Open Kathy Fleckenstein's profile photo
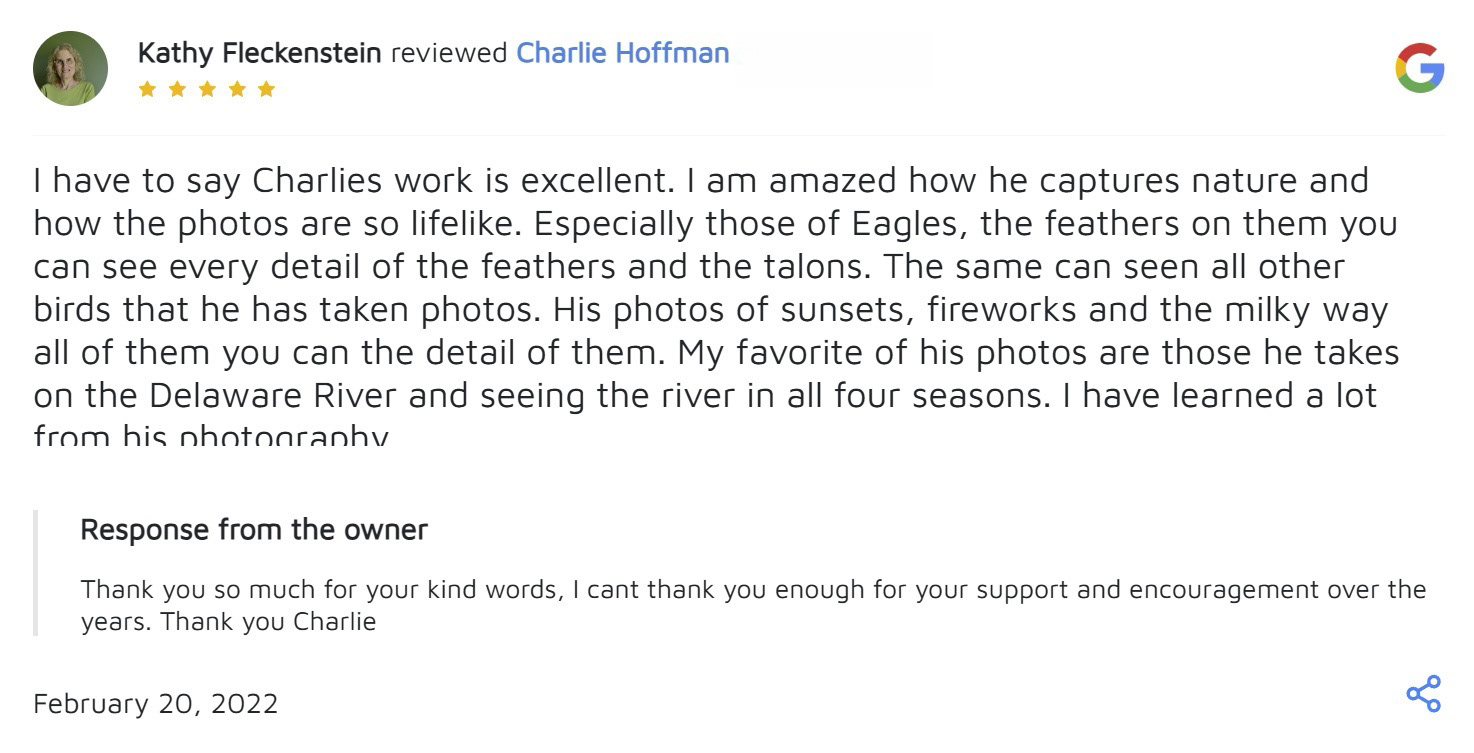Screen dimensions: 1474x753 pyautogui.click(x=70, y=68)
